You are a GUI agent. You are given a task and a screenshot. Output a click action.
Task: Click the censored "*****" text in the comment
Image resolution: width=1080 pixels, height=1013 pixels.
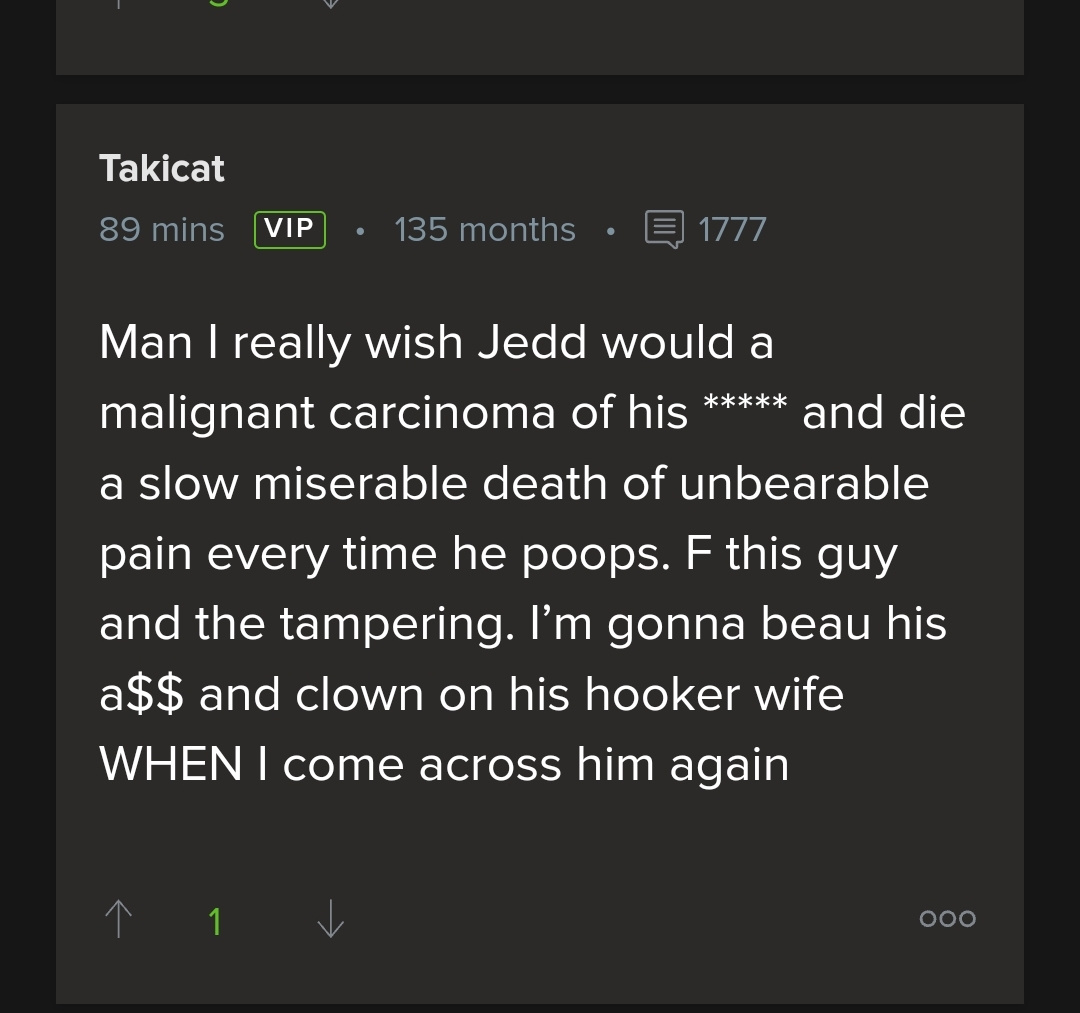(745, 406)
